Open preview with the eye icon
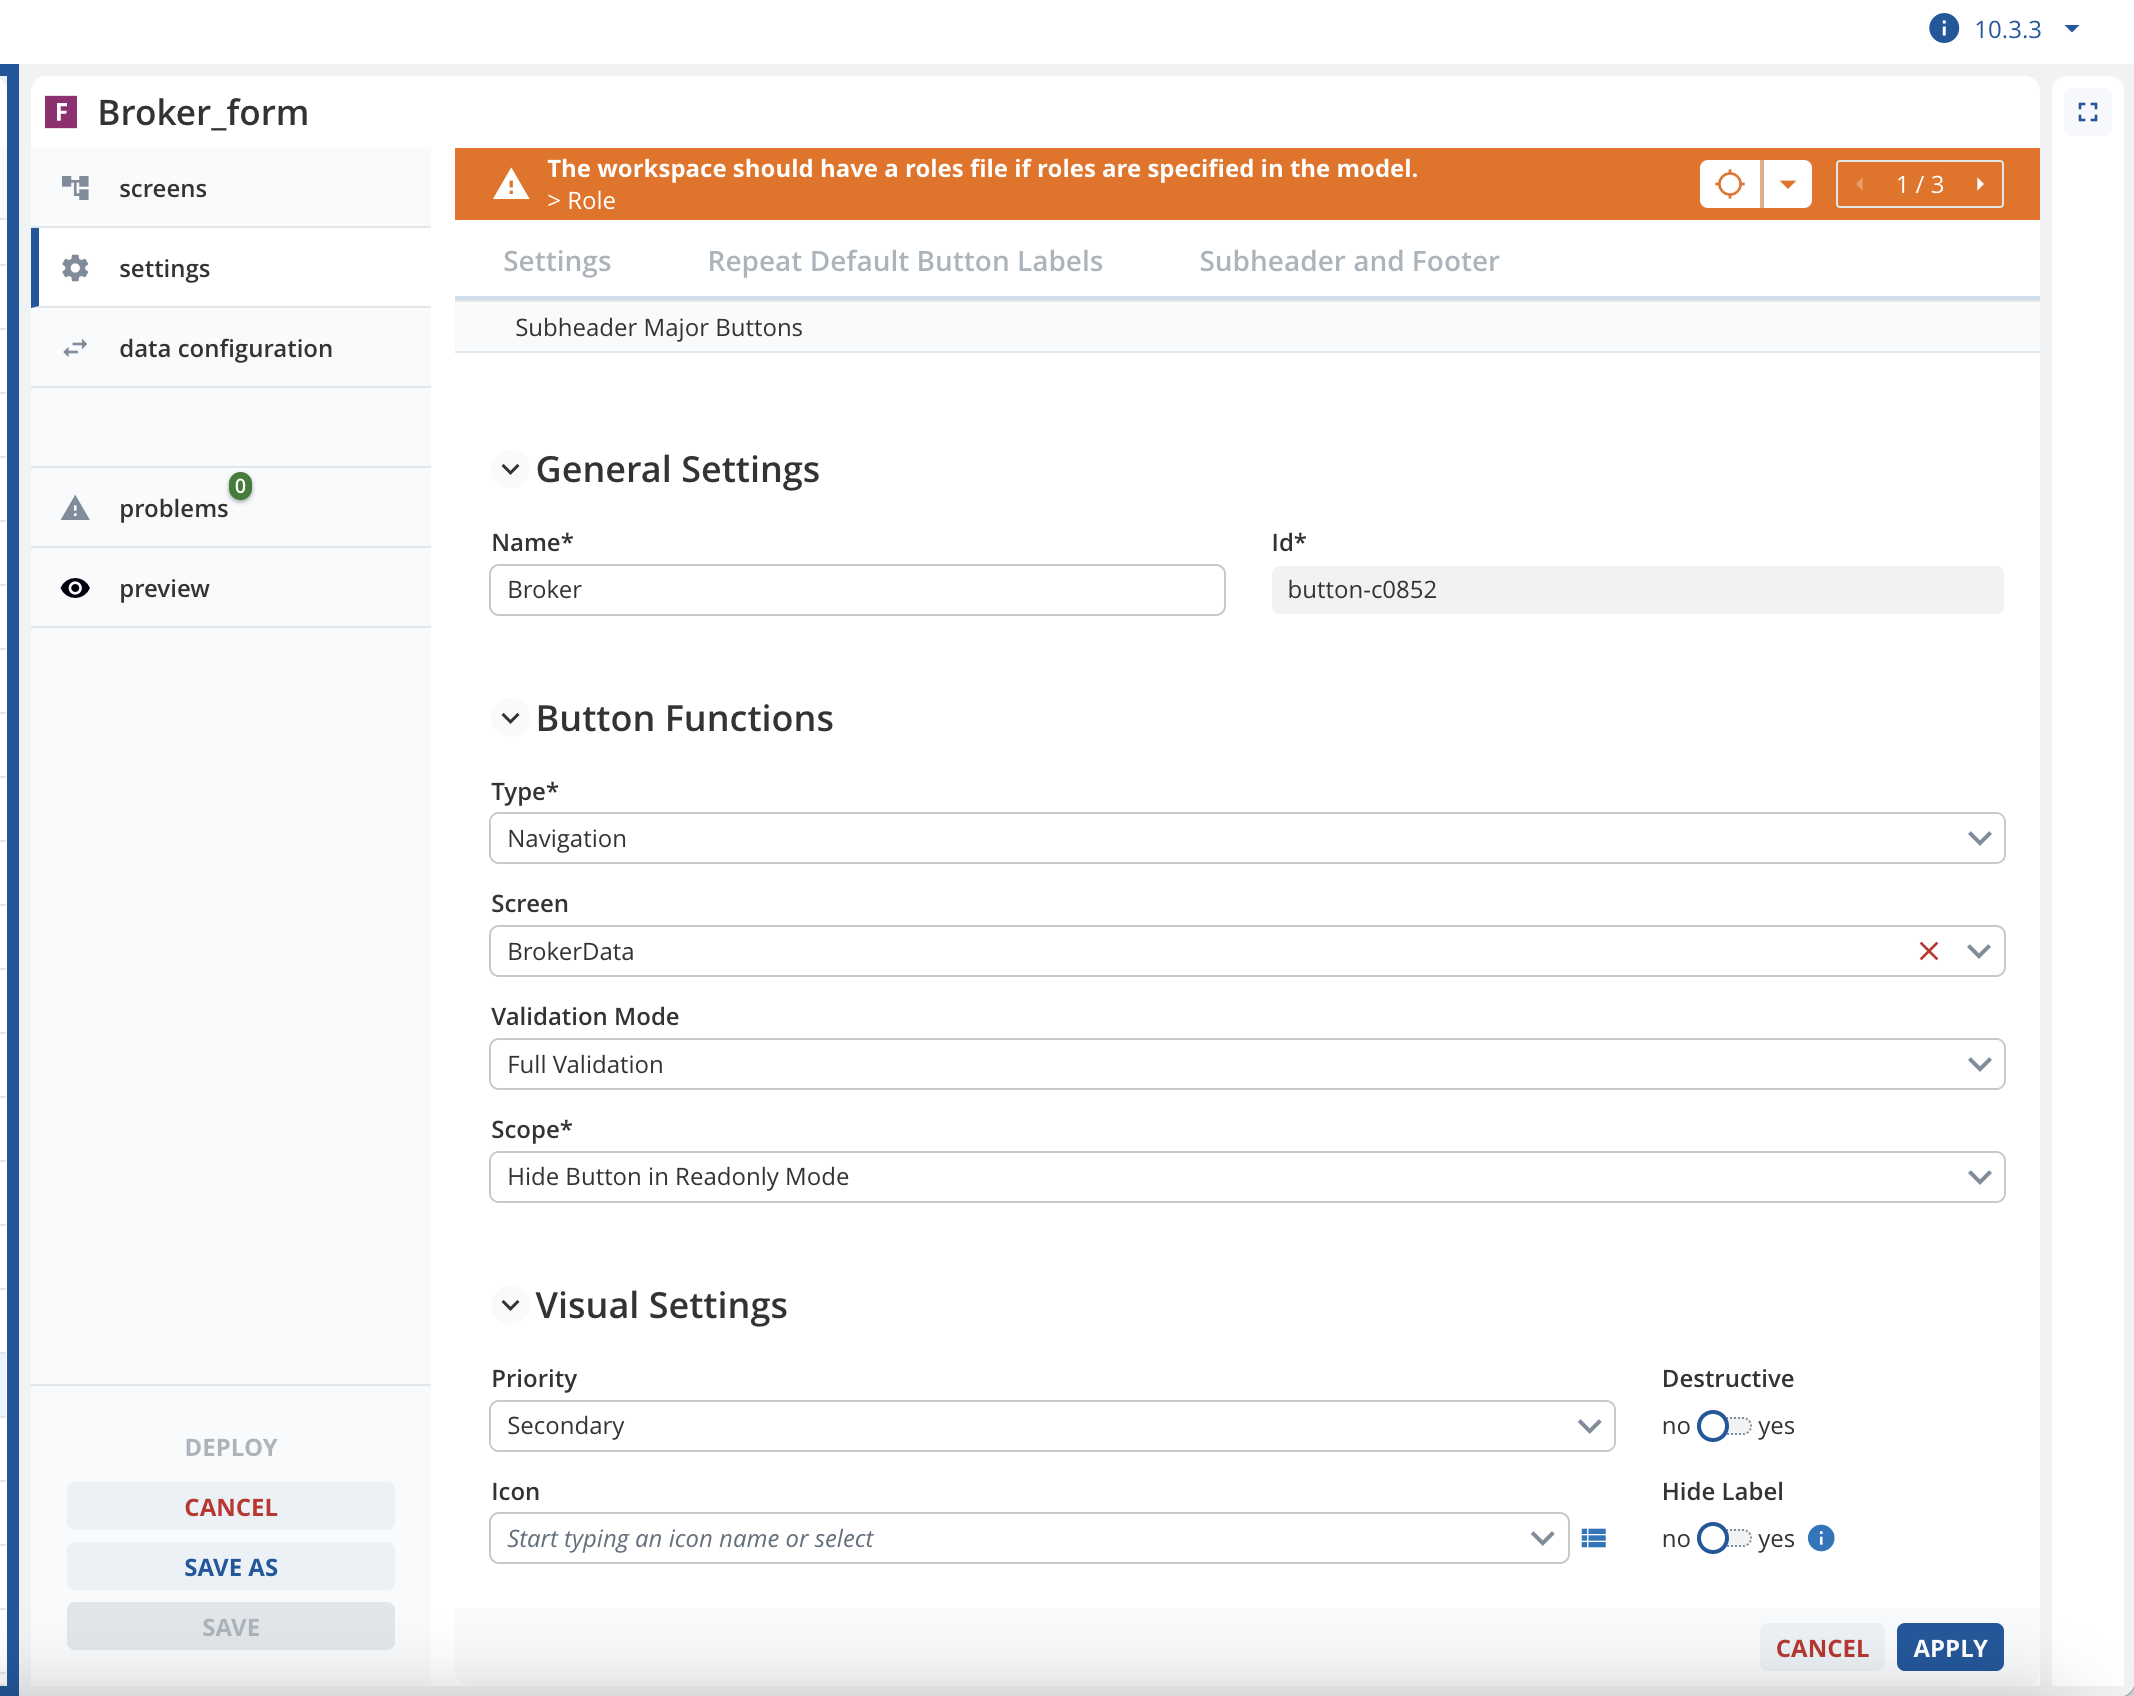The height and width of the screenshot is (1696, 2134). 75,588
